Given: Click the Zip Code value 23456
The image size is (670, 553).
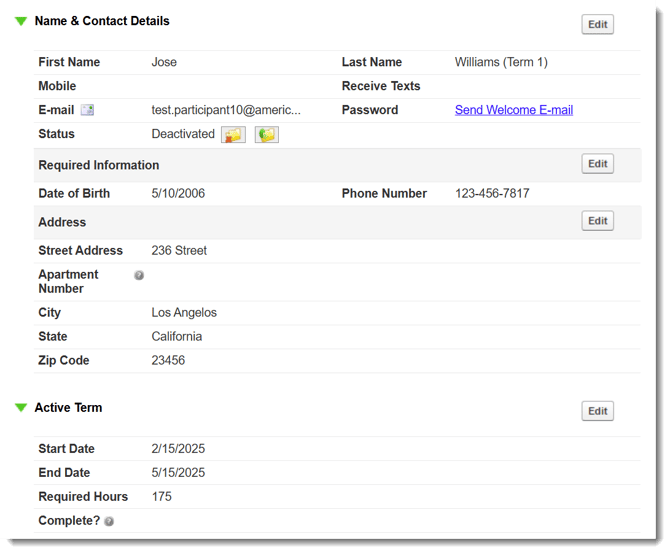Looking at the screenshot, I should tap(168, 361).
